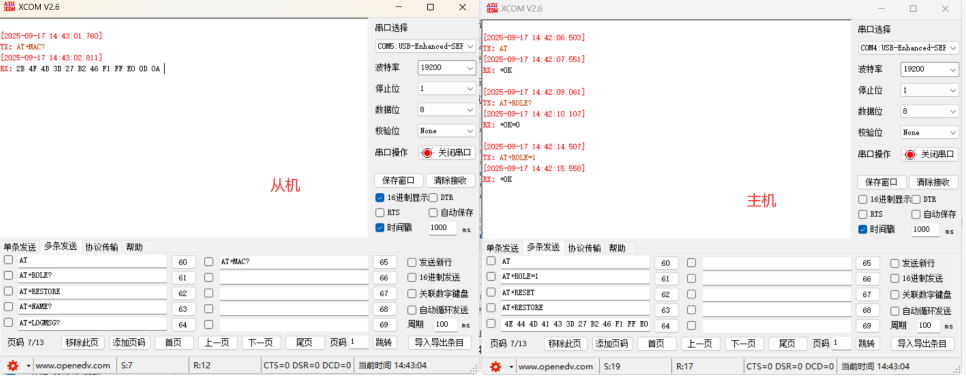Click the AT+LOGMSG? command field in COM5 window
Image resolution: width=966 pixels, height=376 pixels.
pos(92,323)
